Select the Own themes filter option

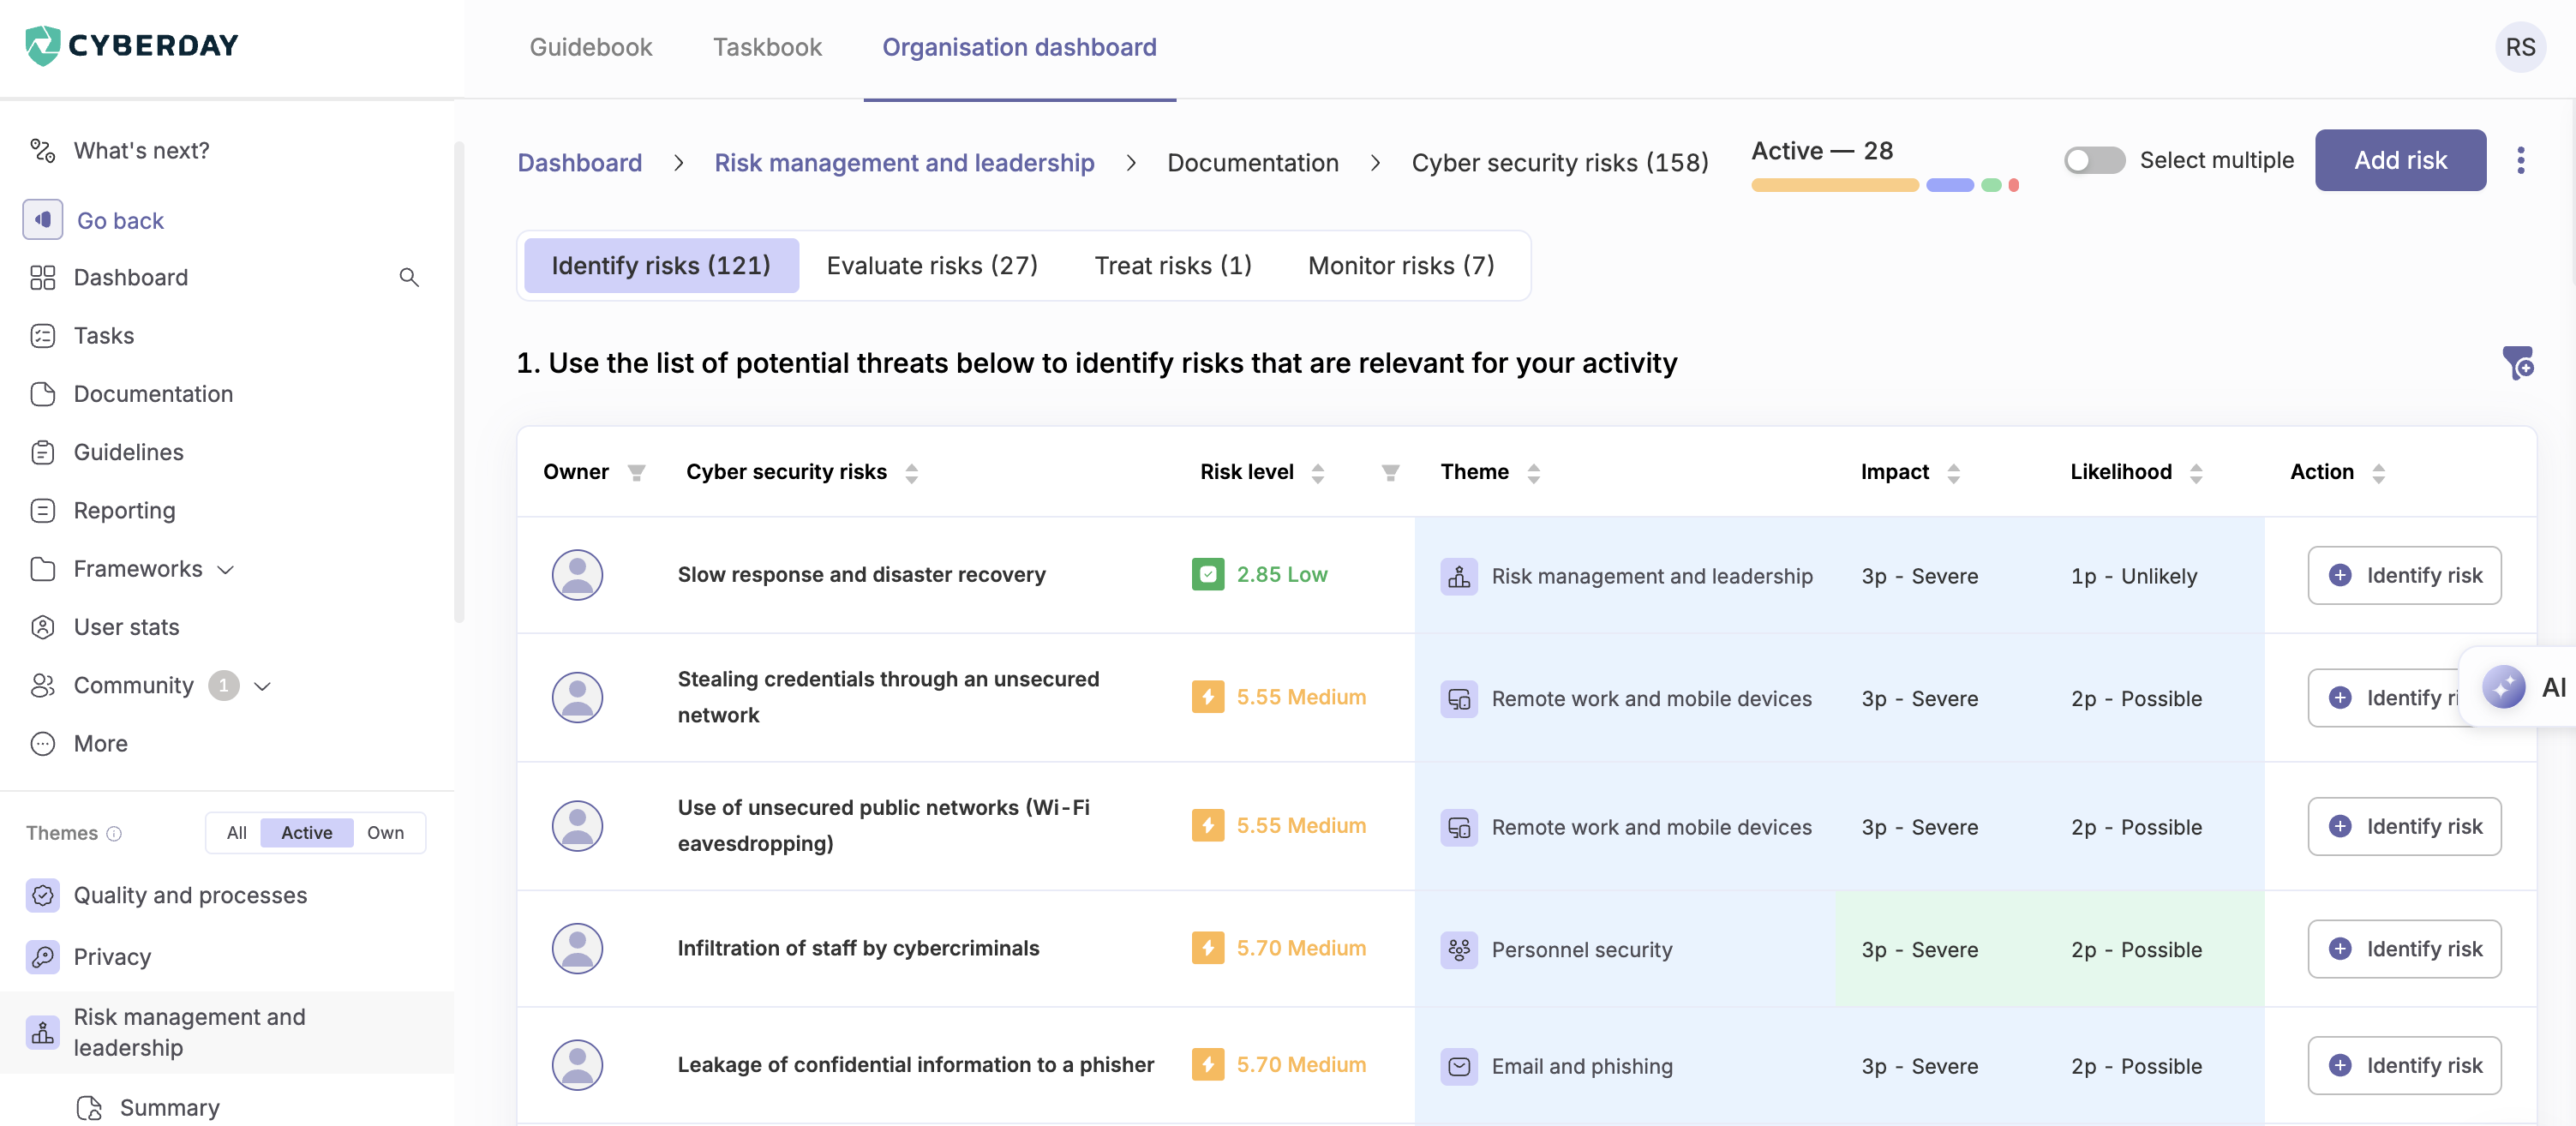(385, 832)
